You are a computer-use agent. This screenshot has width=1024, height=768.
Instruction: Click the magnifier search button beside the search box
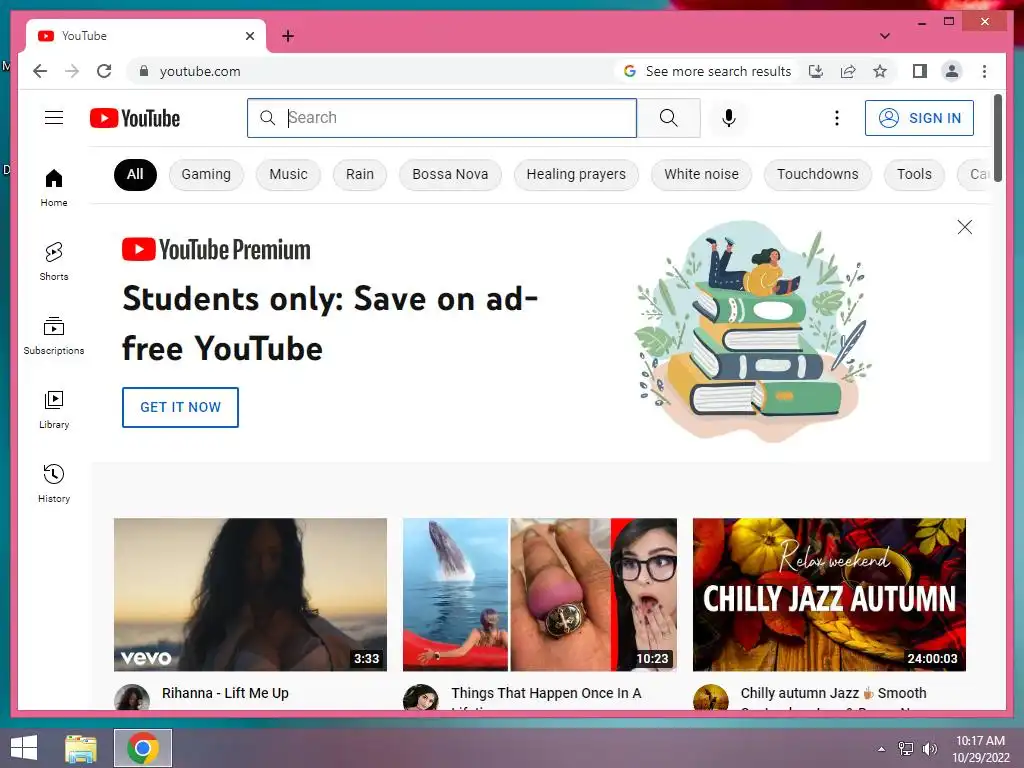pyautogui.click(x=668, y=118)
